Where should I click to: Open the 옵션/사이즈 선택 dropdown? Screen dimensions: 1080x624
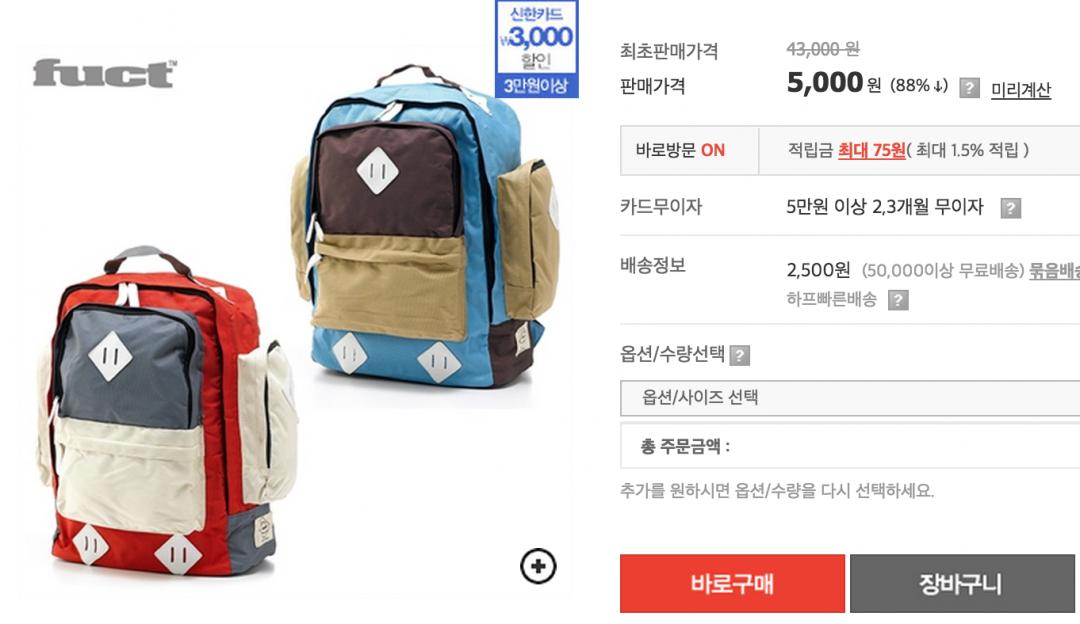point(850,397)
